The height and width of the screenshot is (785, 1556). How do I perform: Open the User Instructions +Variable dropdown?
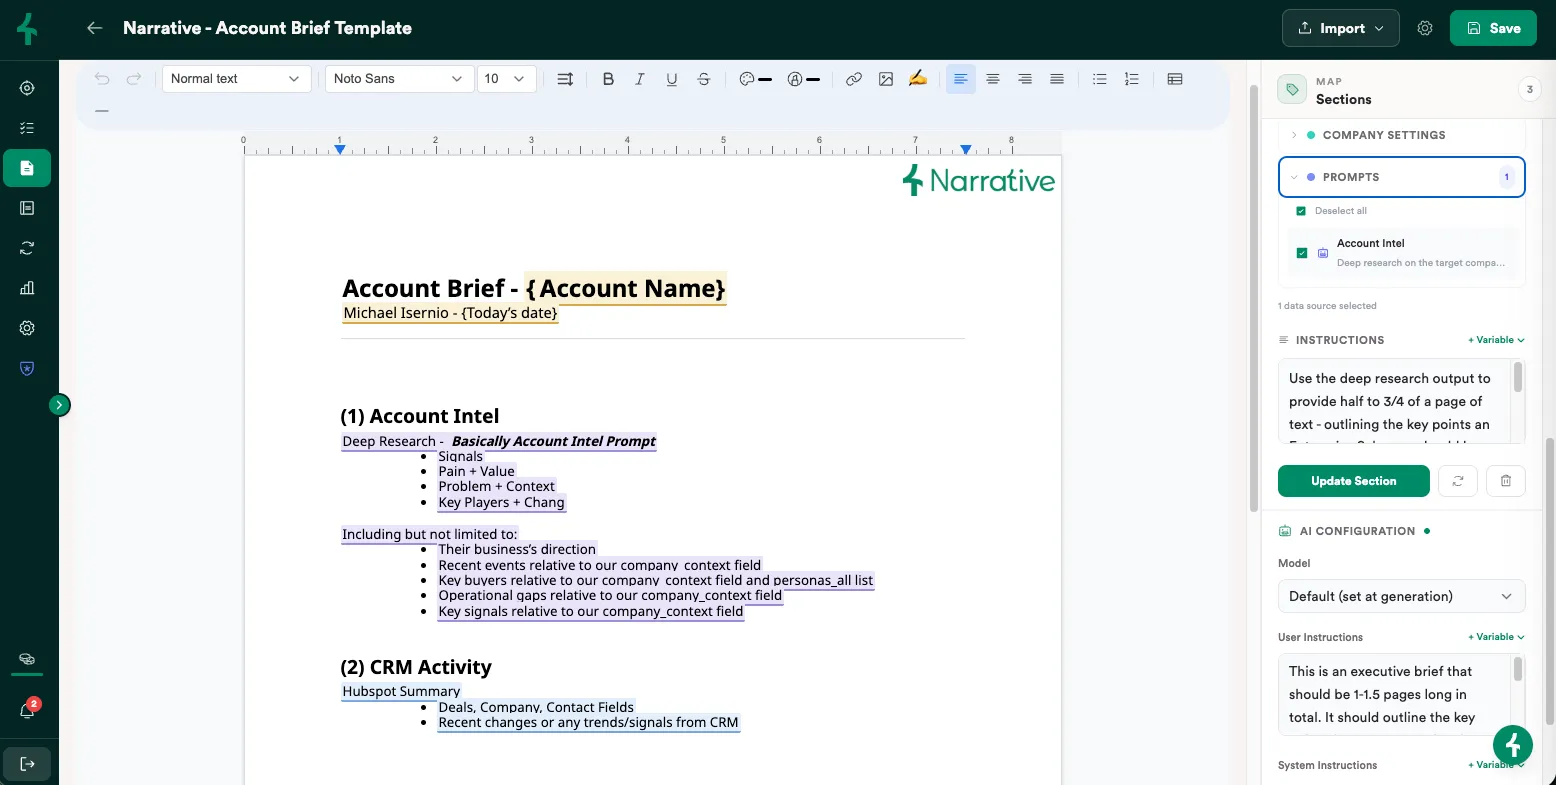(x=1496, y=637)
